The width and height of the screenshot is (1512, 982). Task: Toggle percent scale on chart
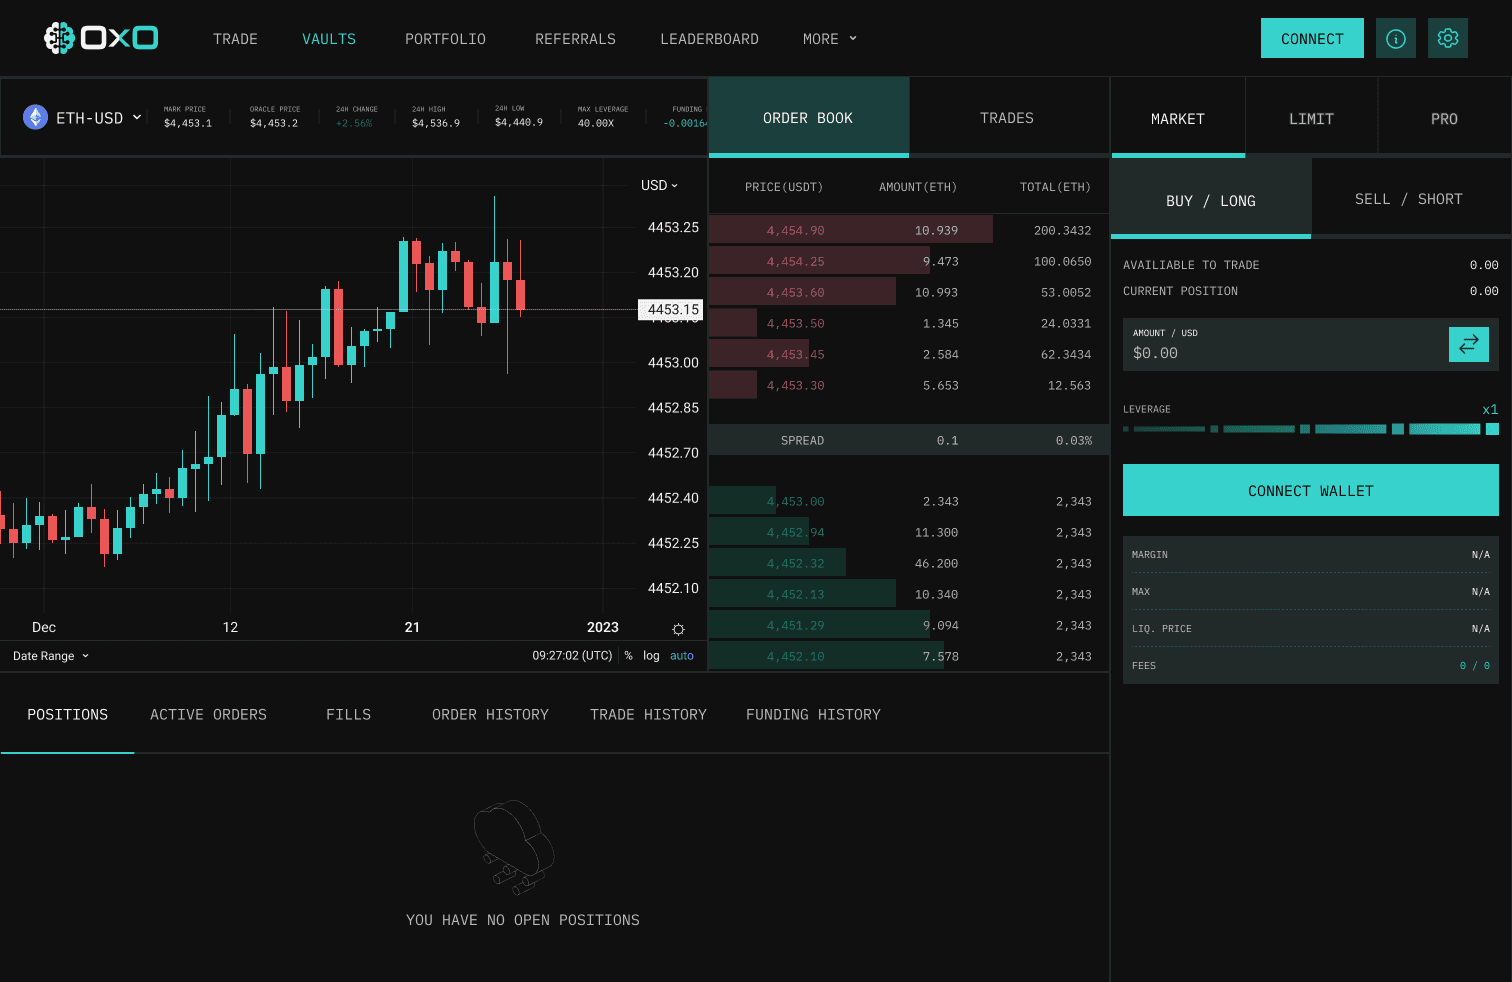(628, 656)
